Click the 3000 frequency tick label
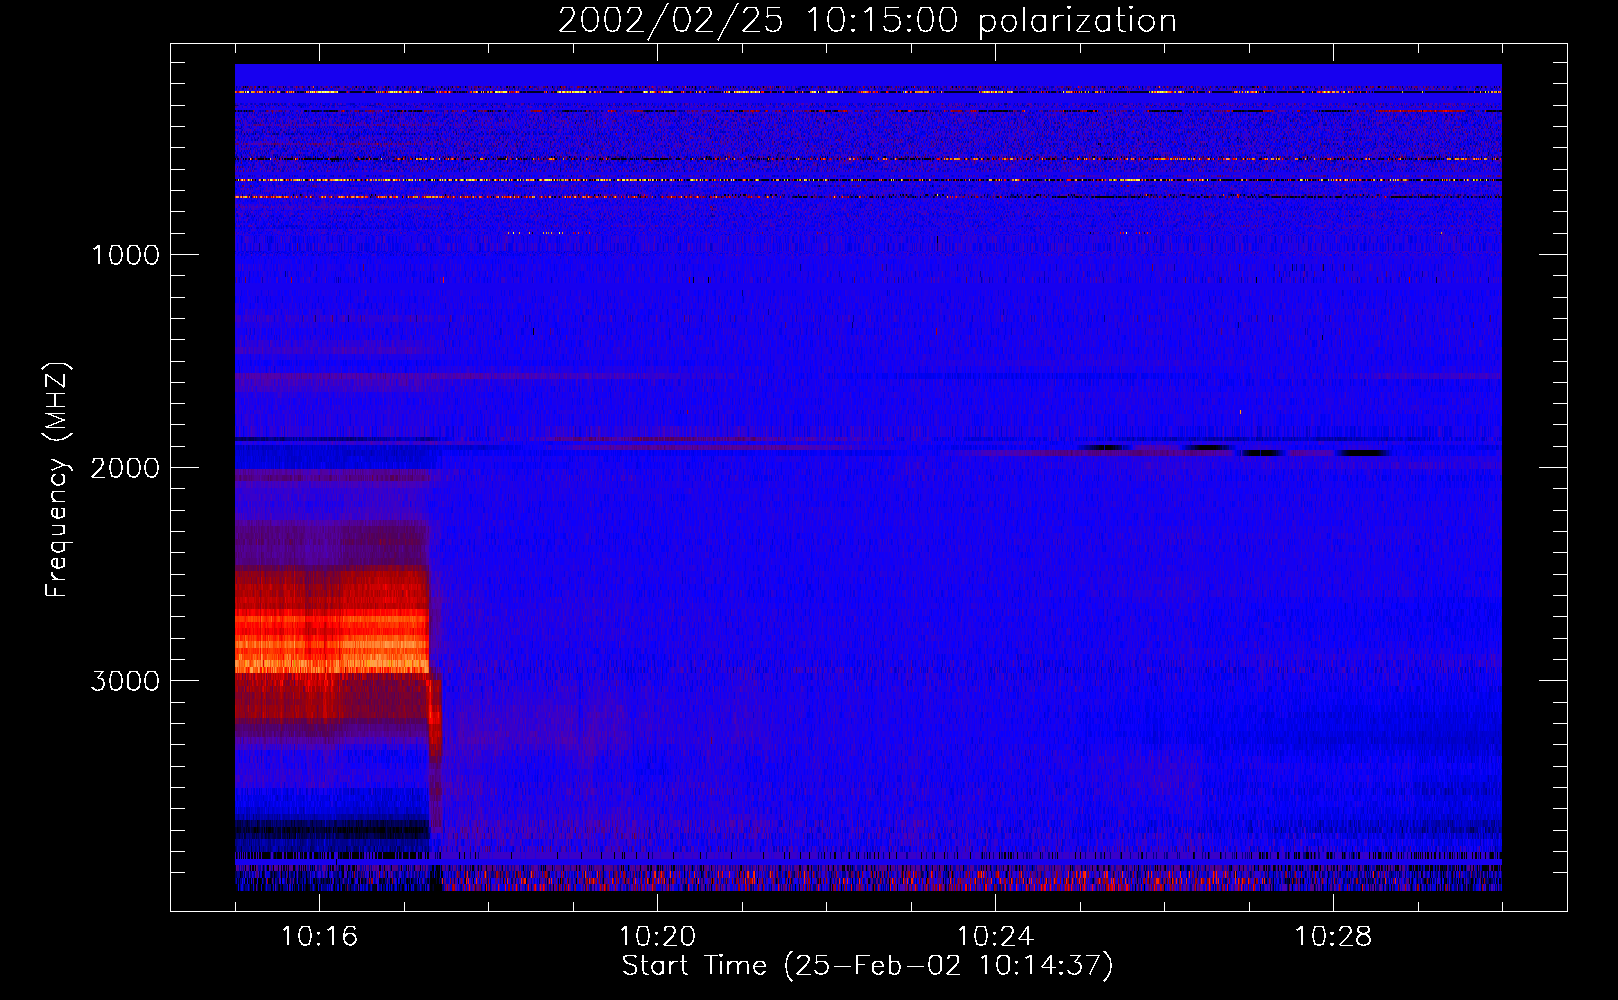The height and width of the screenshot is (1000, 1618). (125, 681)
